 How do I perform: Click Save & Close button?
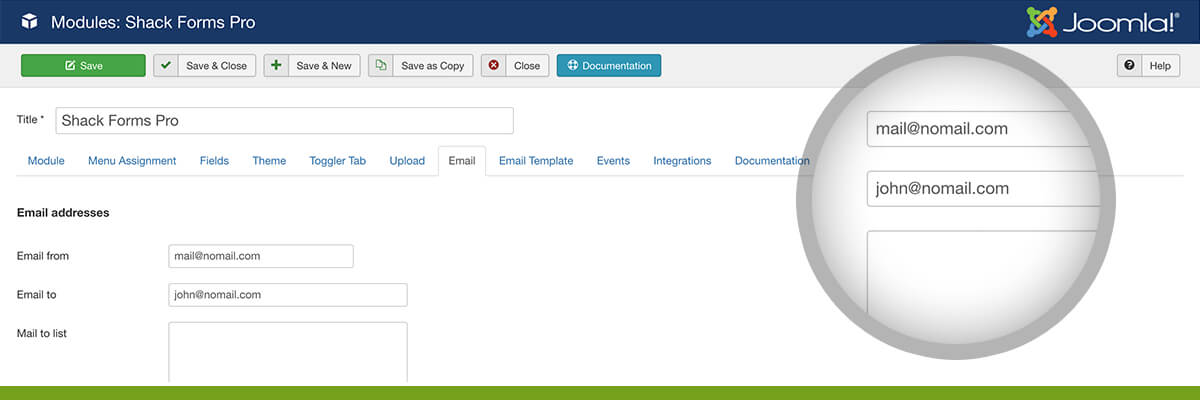(x=205, y=66)
